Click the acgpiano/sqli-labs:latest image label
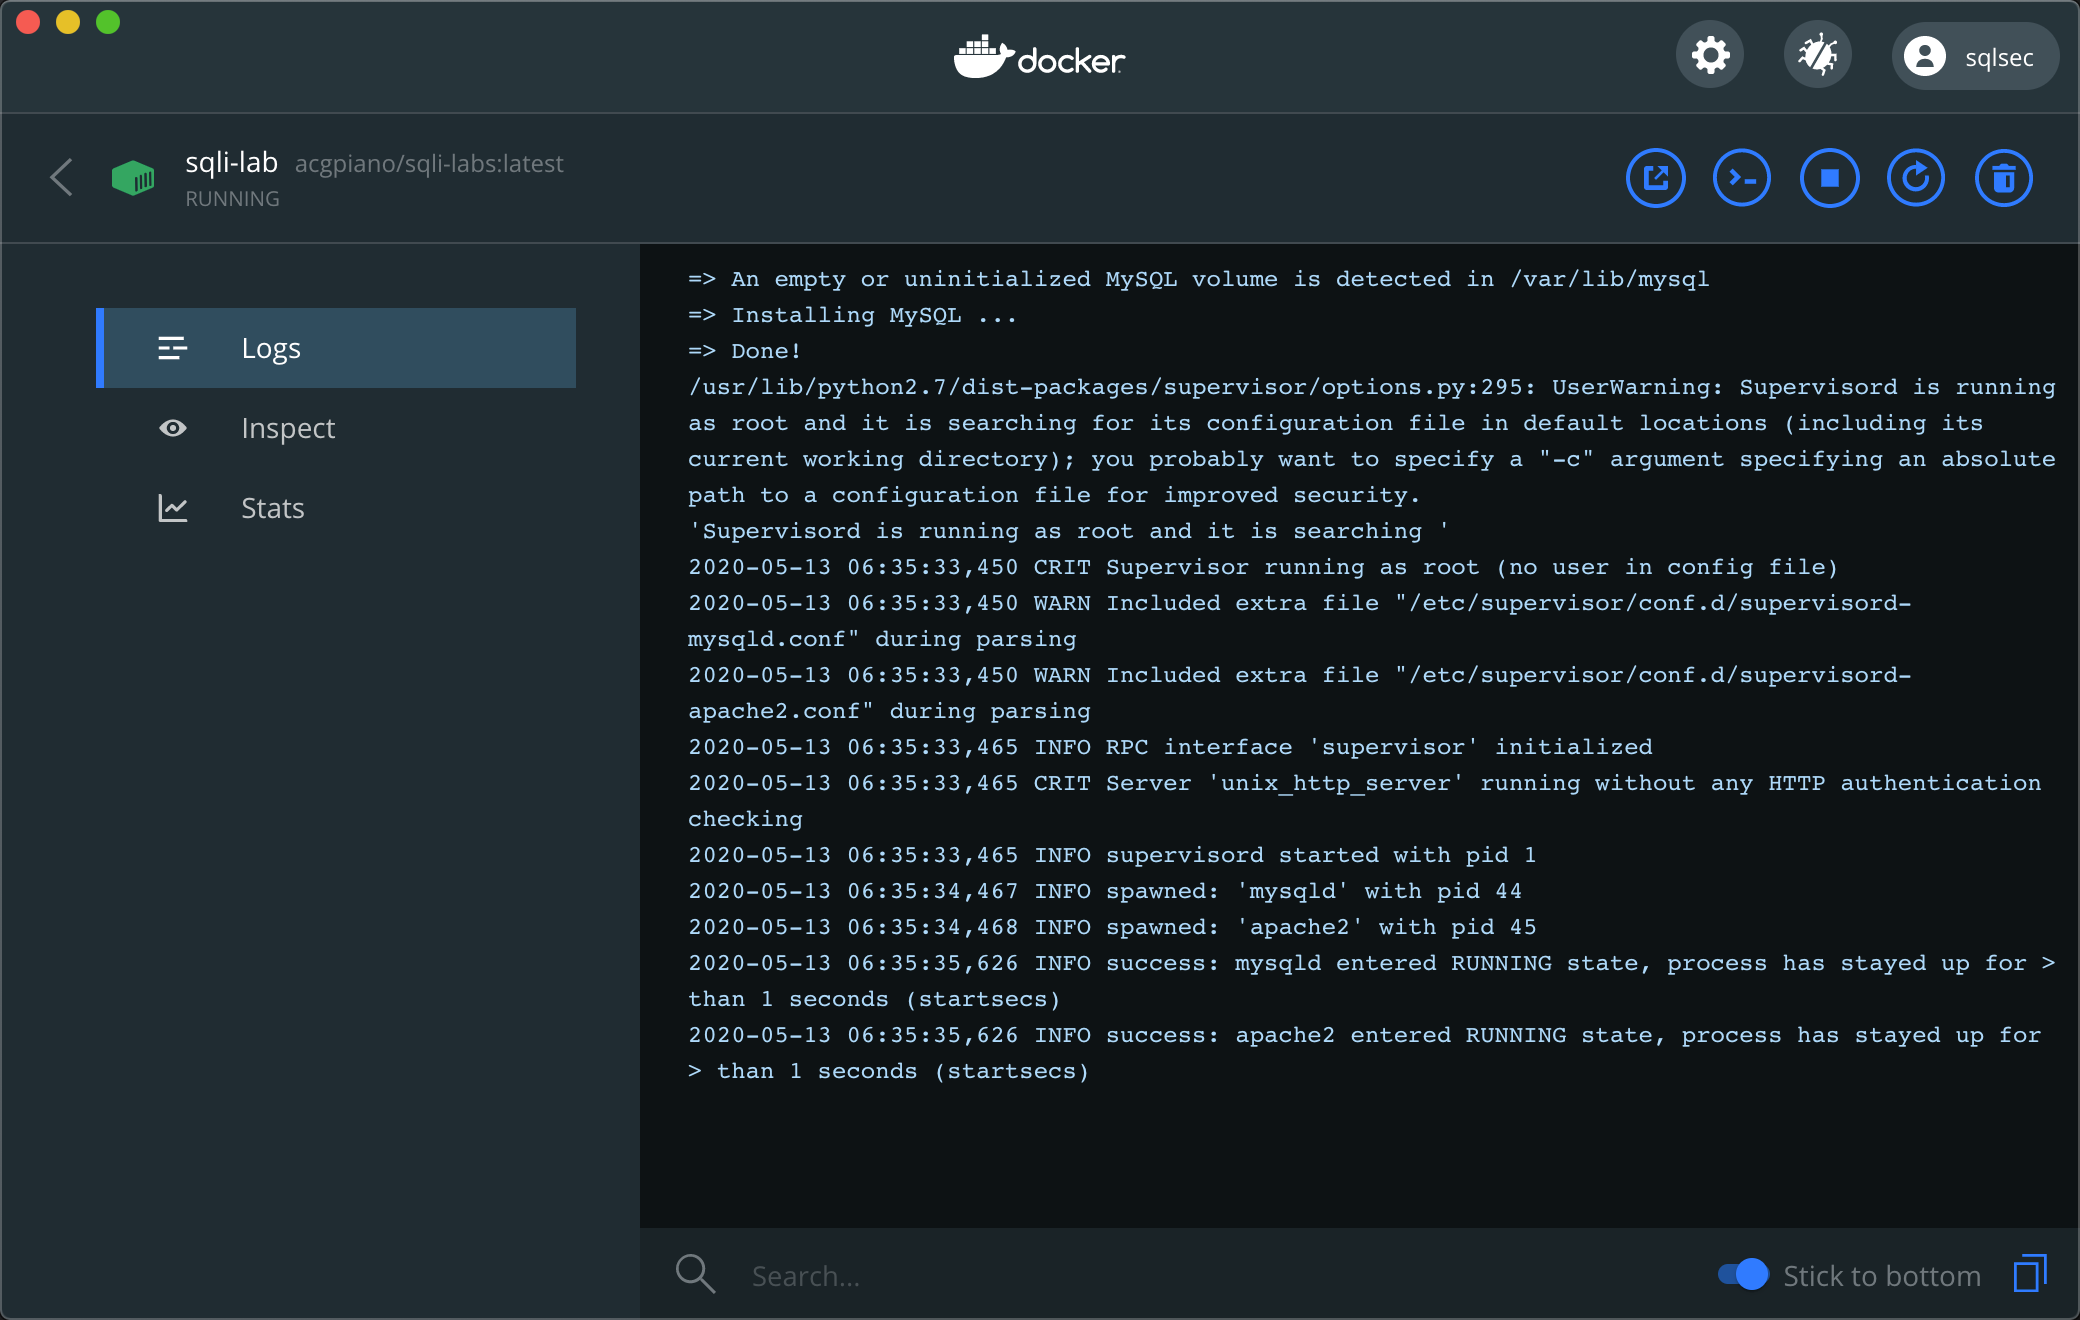 coord(429,164)
